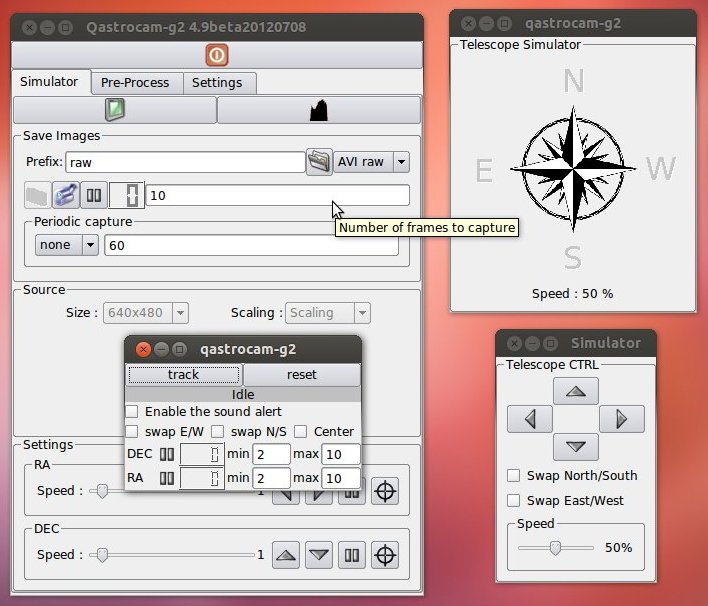Enable Swap East/West in Simulator window
Viewport: 708px width, 606px height.
coord(513,500)
